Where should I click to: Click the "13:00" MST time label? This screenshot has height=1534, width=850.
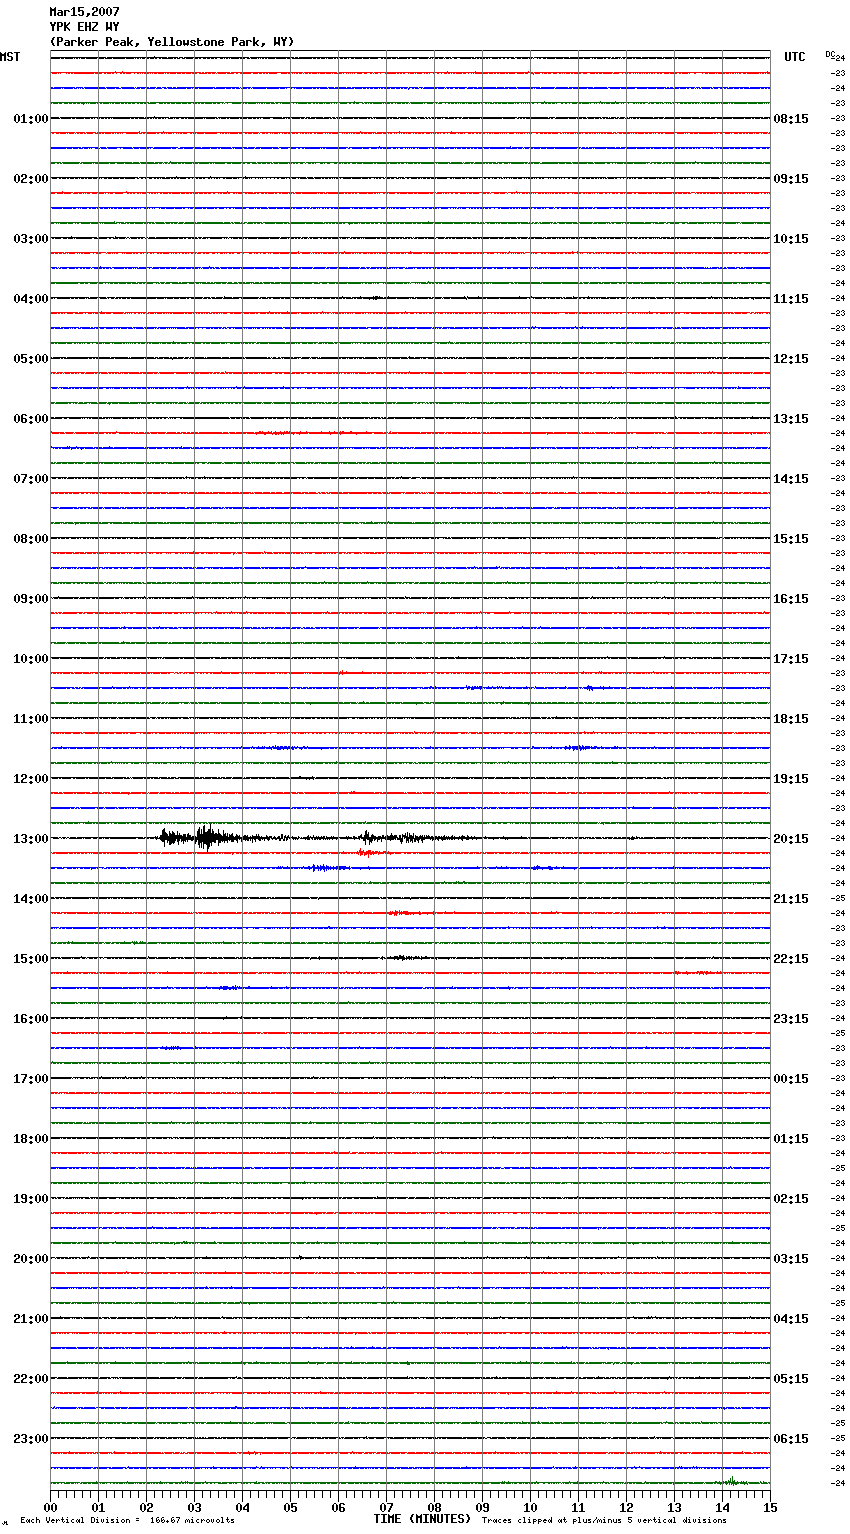tap(31, 839)
